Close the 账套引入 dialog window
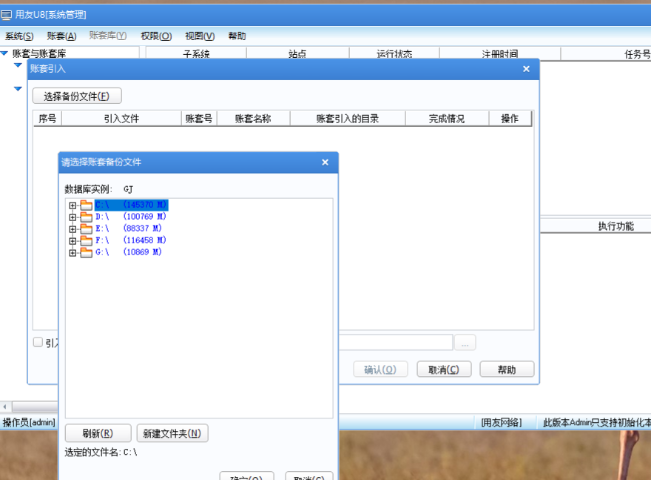 coord(526,69)
